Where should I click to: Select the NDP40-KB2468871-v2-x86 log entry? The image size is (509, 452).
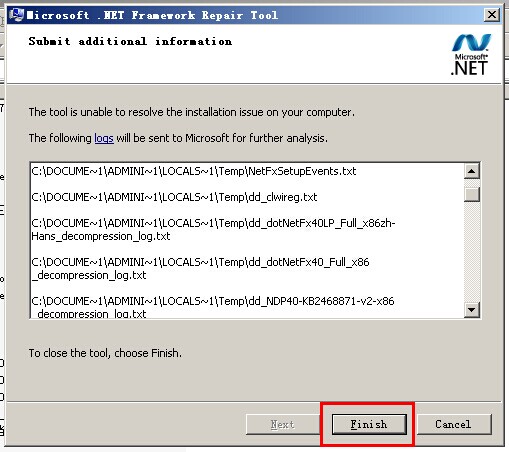[x=213, y=307]
